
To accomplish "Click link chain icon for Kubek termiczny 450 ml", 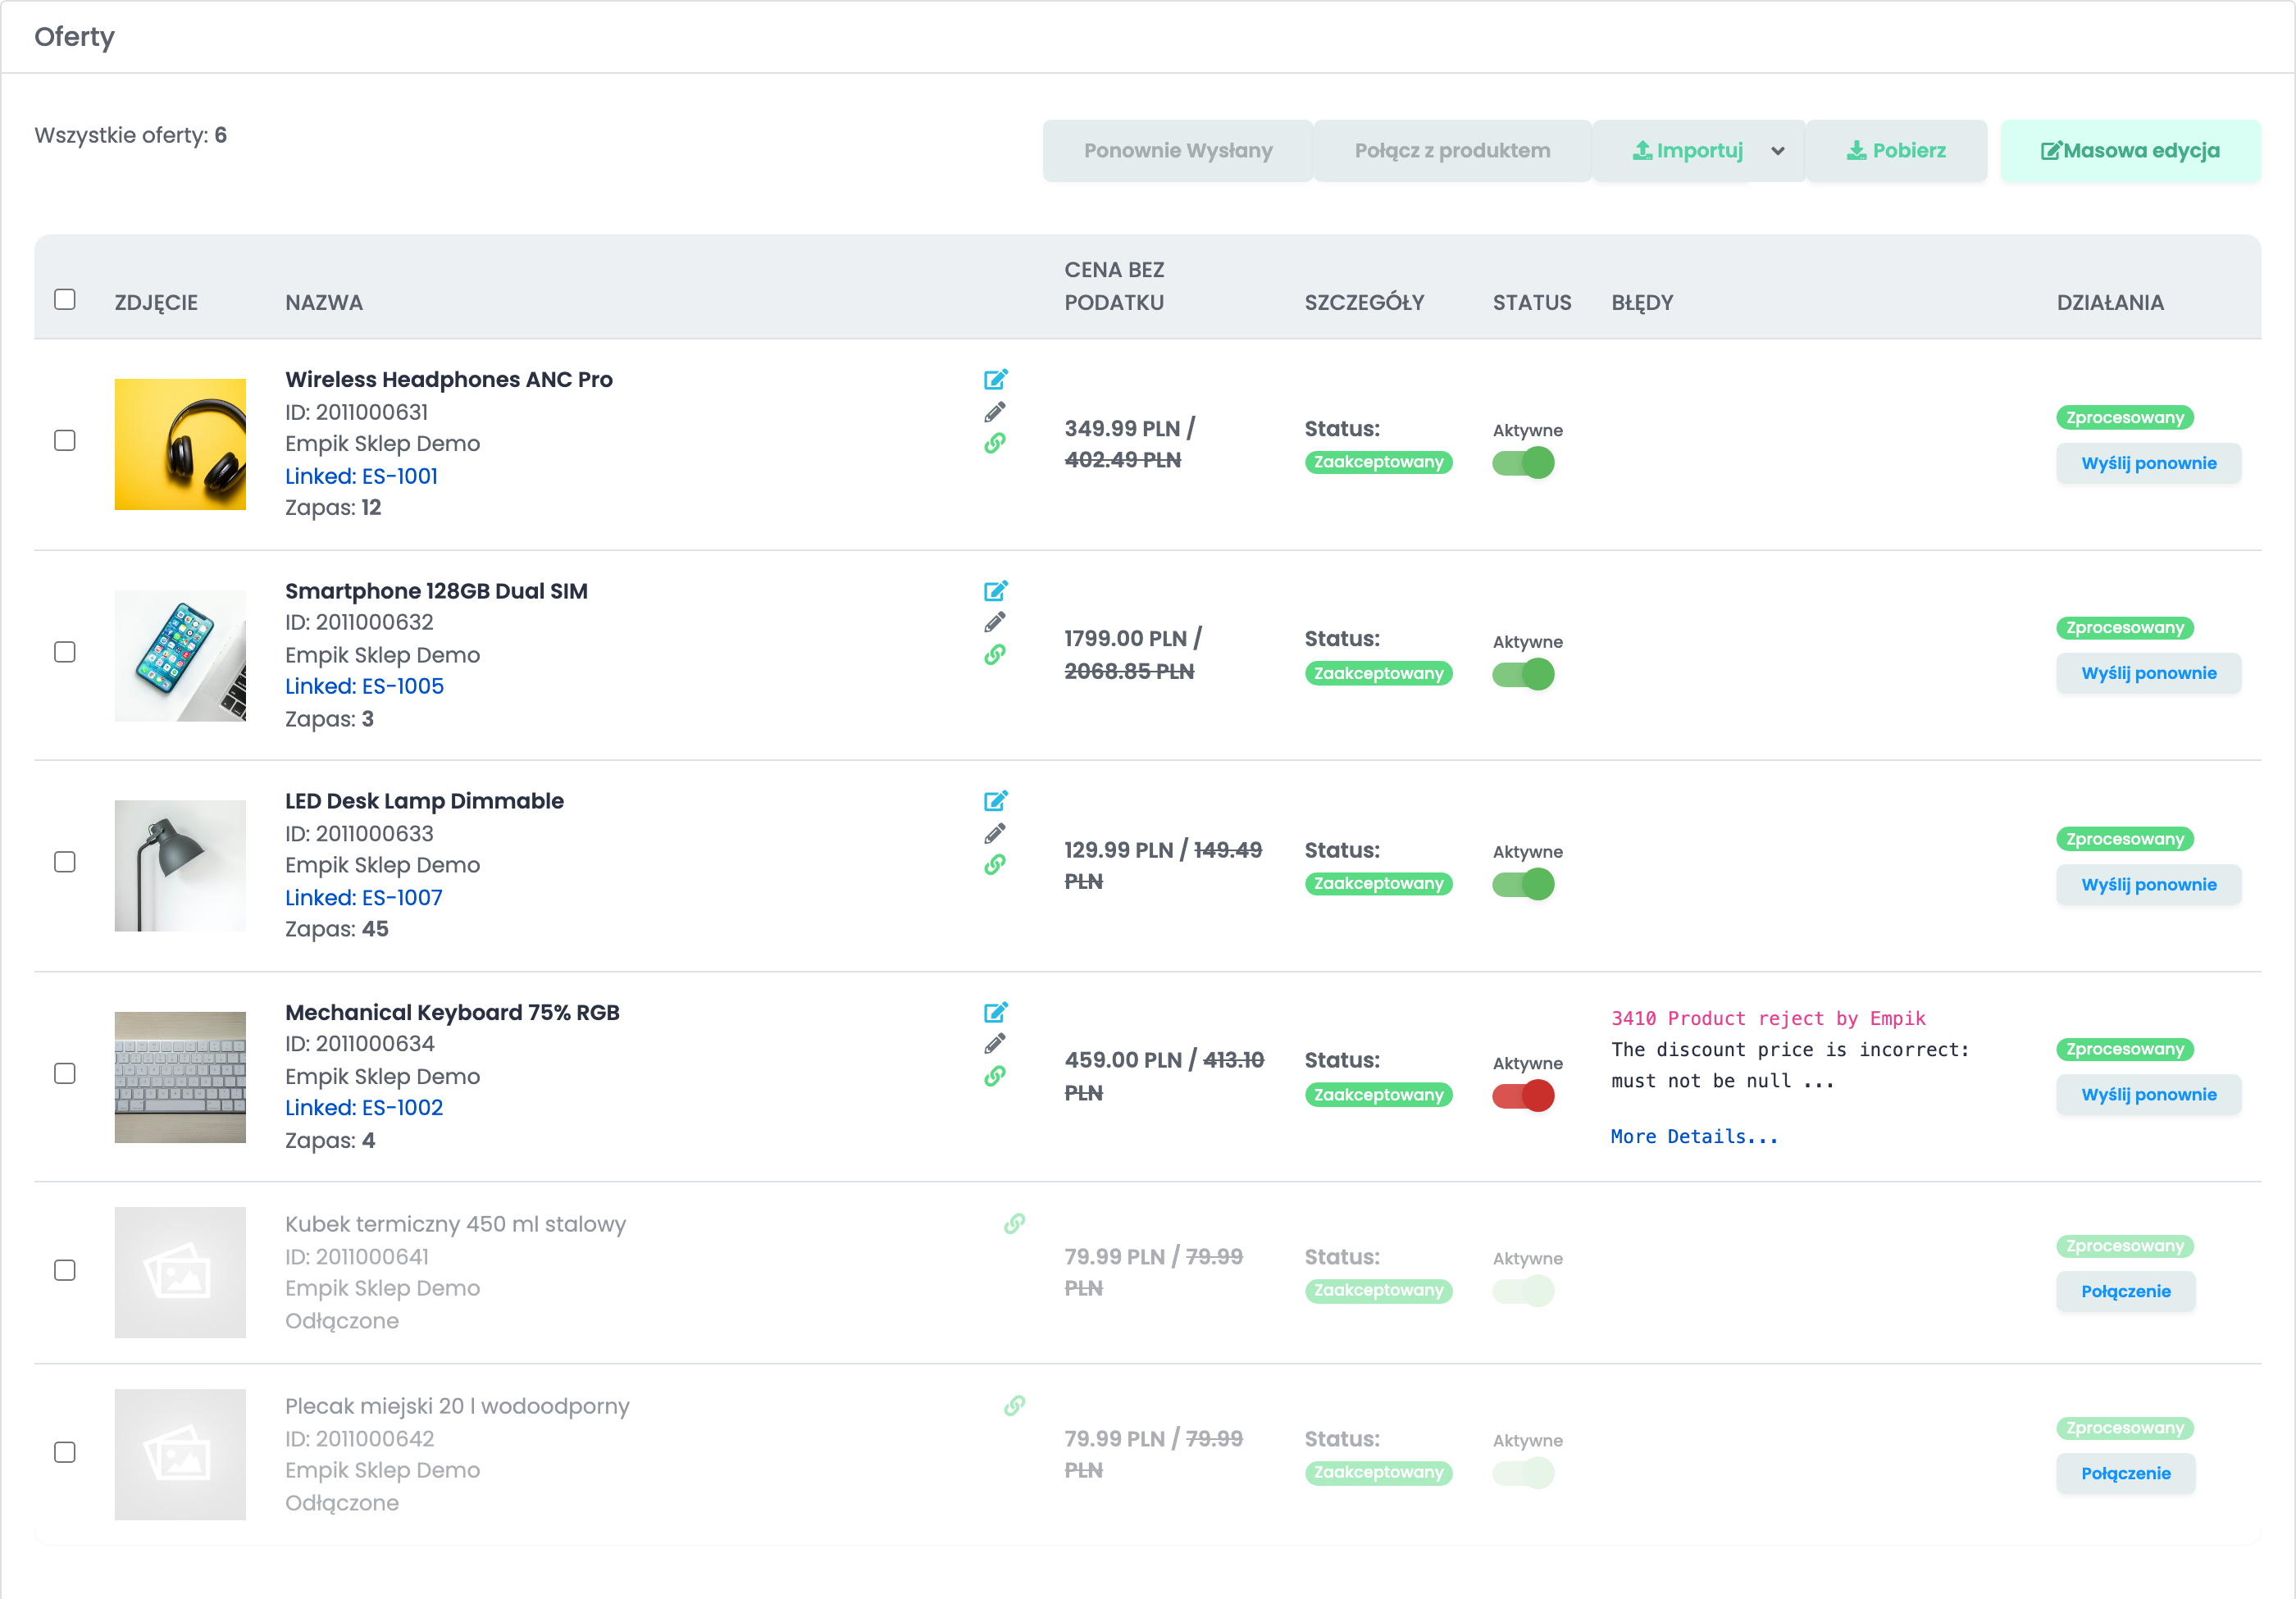I will 1014,1223.
